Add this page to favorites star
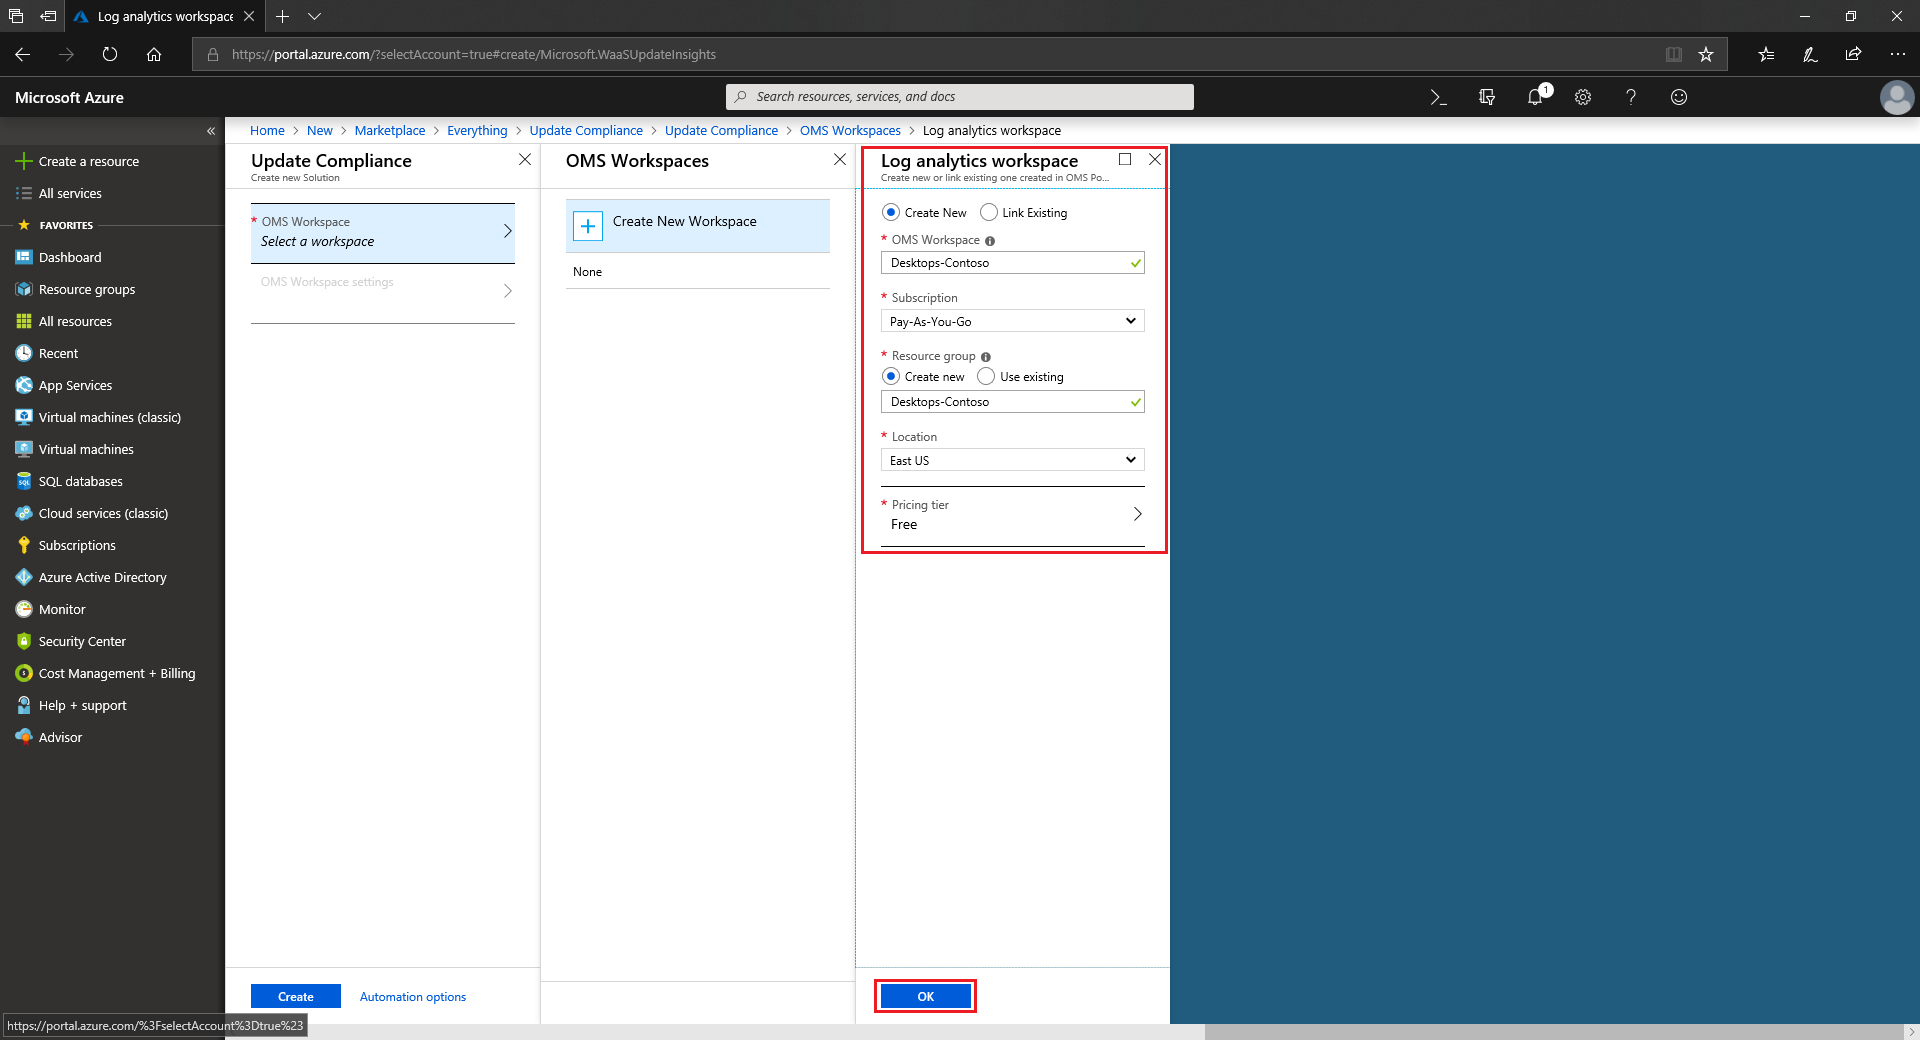The image size is (1920, 1040). click(x=1706, y=54)
